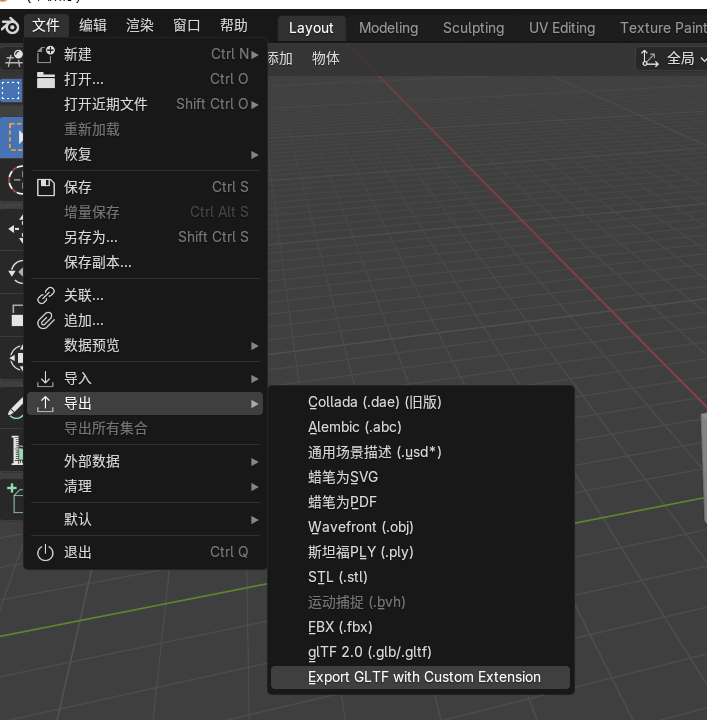Click the Save floppy disk icon

pyautogui.click(x=45, y=187)
